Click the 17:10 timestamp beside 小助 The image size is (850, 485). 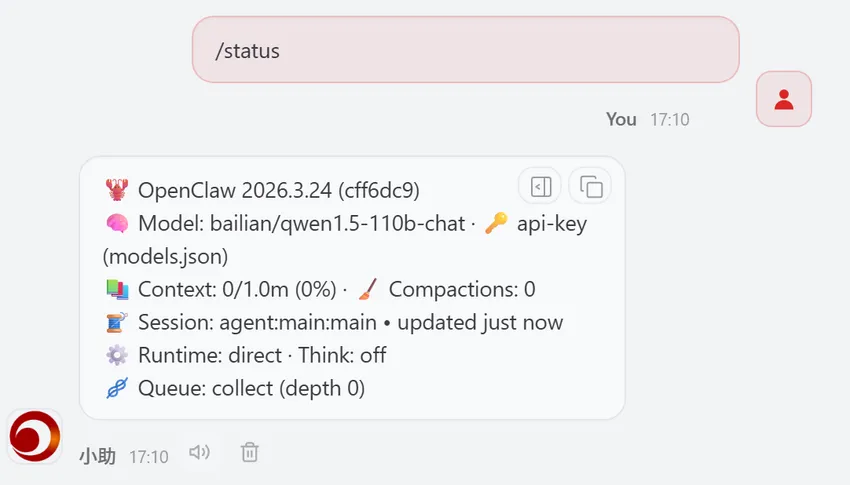click(x=149, y=457)
